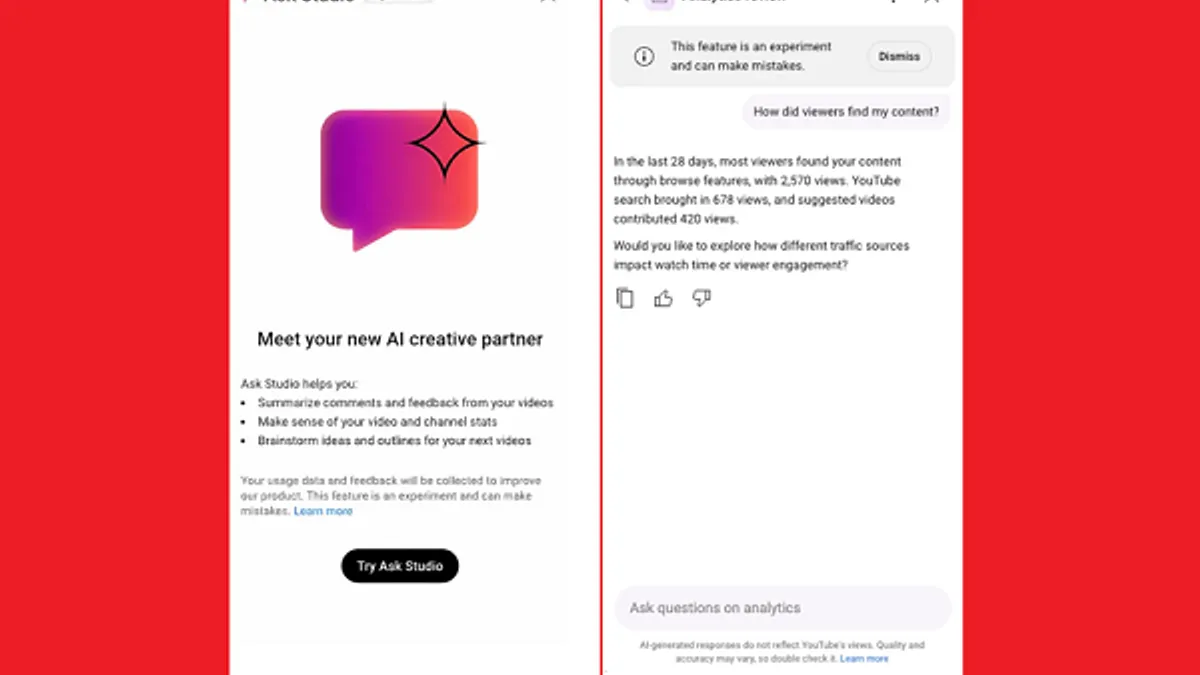Click the info icon in the experiment banner
Image resolution: width=1200 pixels, height=675 pixels.
coord(644,57)
